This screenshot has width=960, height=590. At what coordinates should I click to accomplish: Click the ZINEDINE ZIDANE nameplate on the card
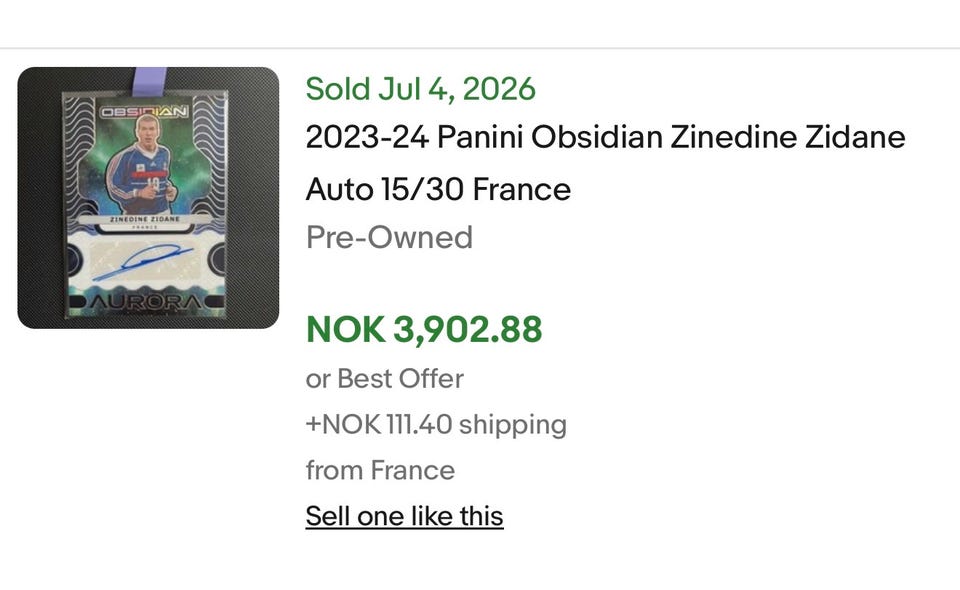[145, 219]
